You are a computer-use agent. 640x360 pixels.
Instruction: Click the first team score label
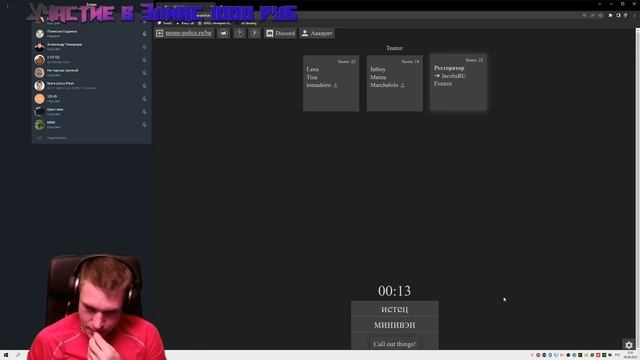[x=347, y=61]
